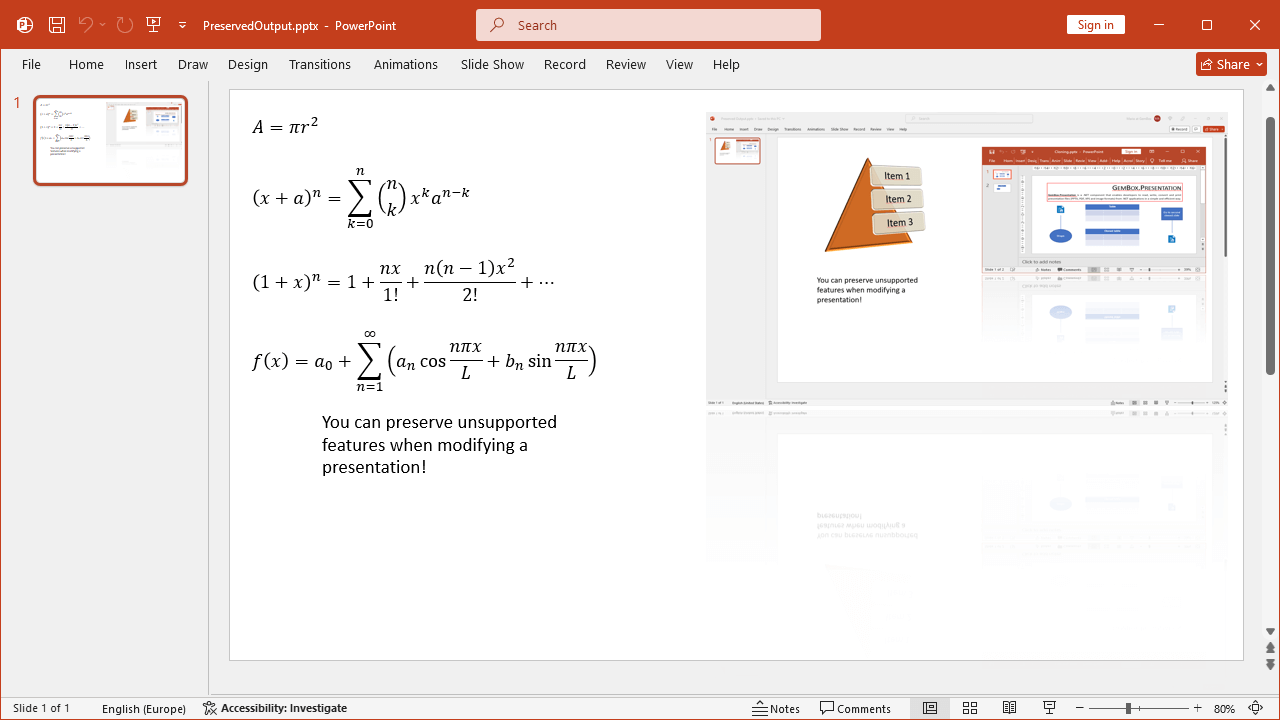Click the Save icon in title bar

[57, 25]
